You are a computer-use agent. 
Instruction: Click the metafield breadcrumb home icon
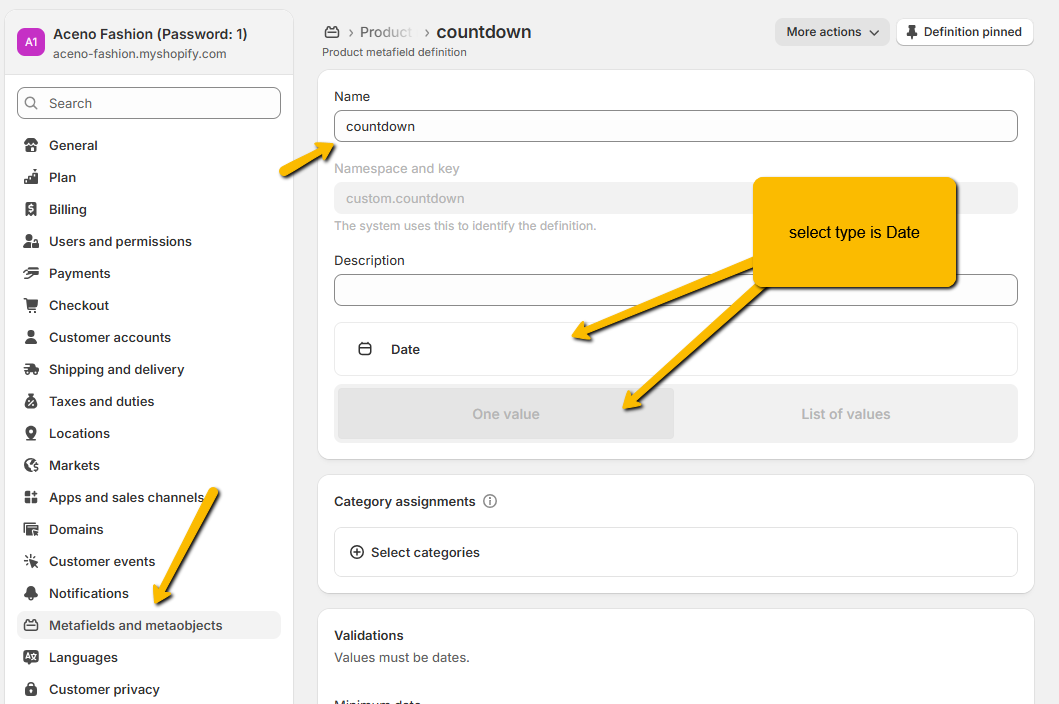tap(332, 32)
